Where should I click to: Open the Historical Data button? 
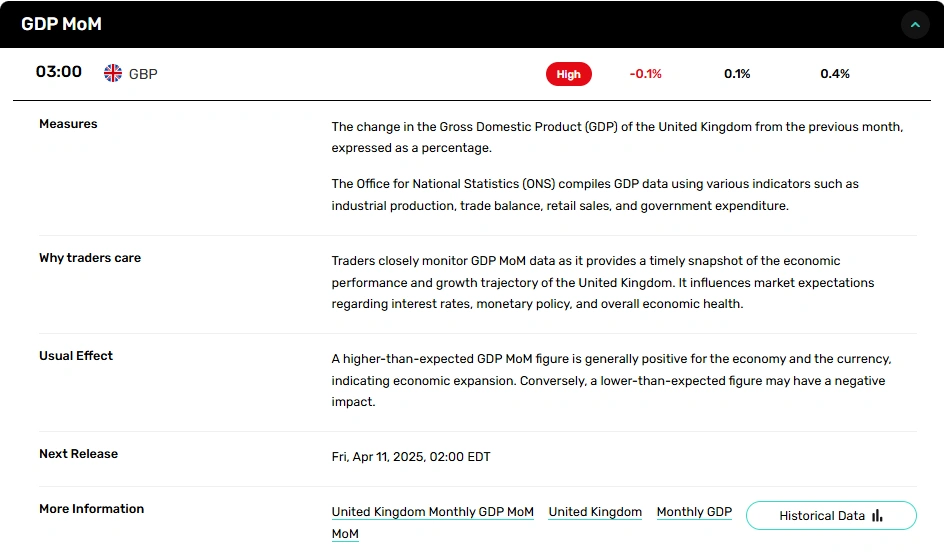point(831,516)
